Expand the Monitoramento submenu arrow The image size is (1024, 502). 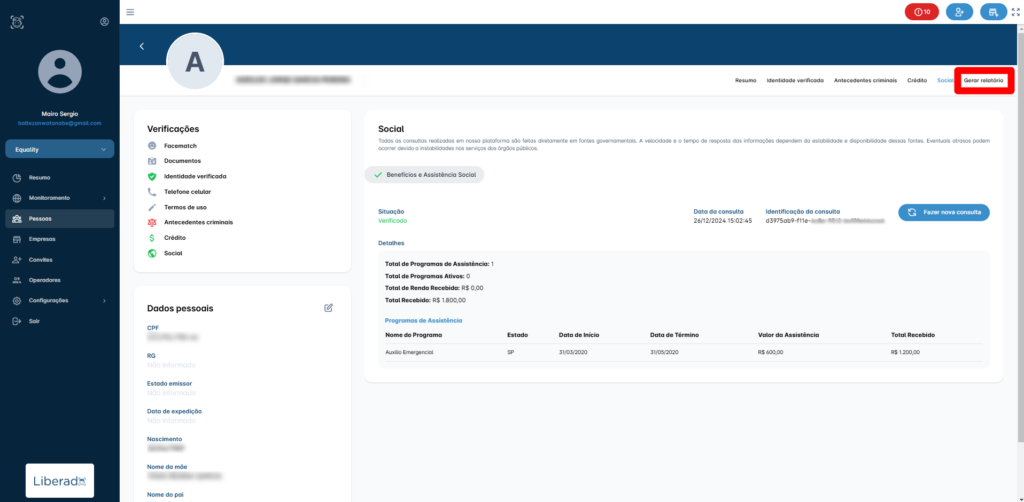pos(104,198)
